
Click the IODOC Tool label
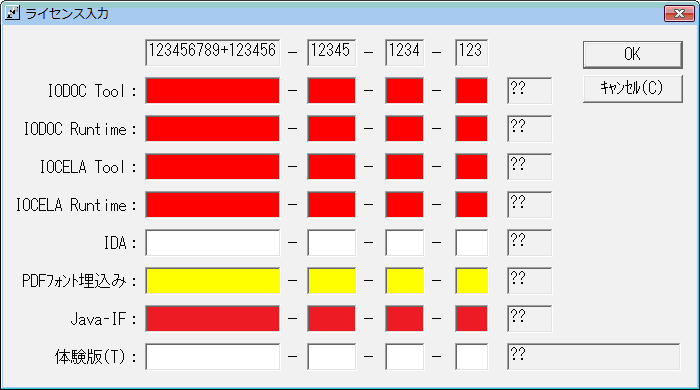pyautogui.click(x=92, y=91)
